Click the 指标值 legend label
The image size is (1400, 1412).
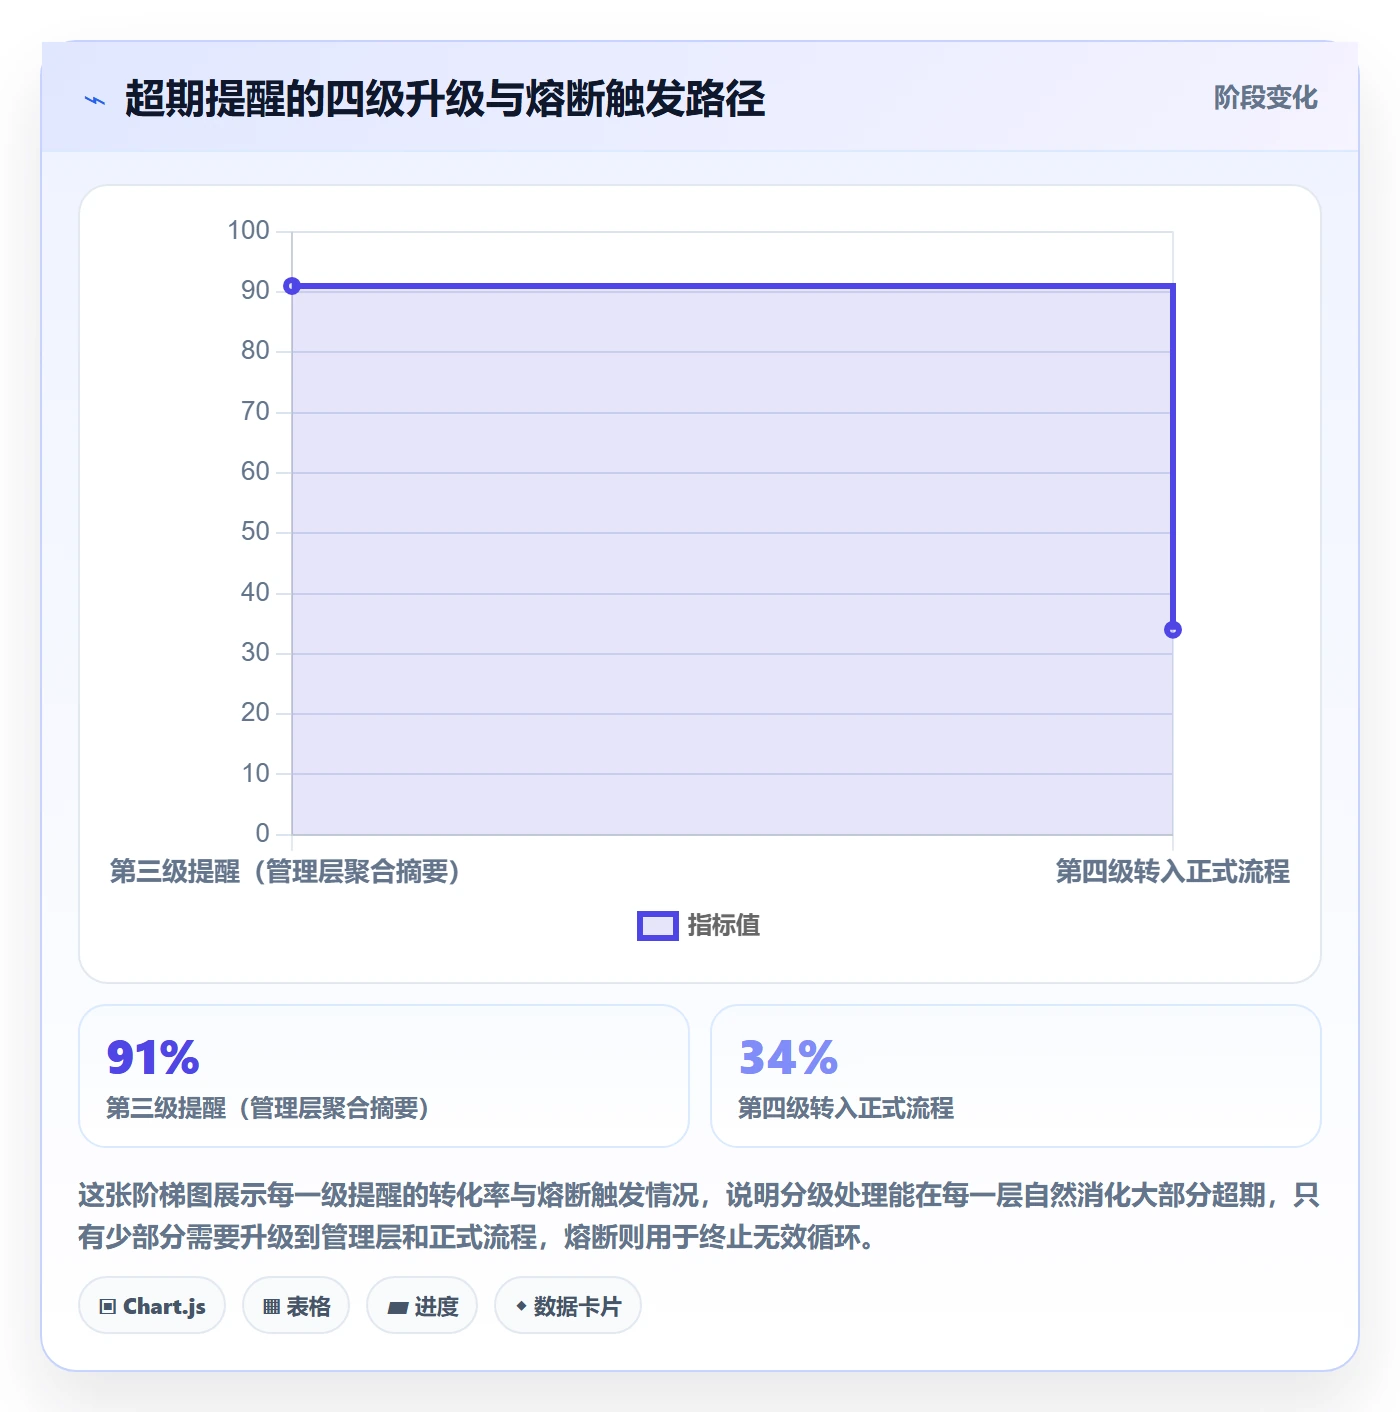(724, 926)
